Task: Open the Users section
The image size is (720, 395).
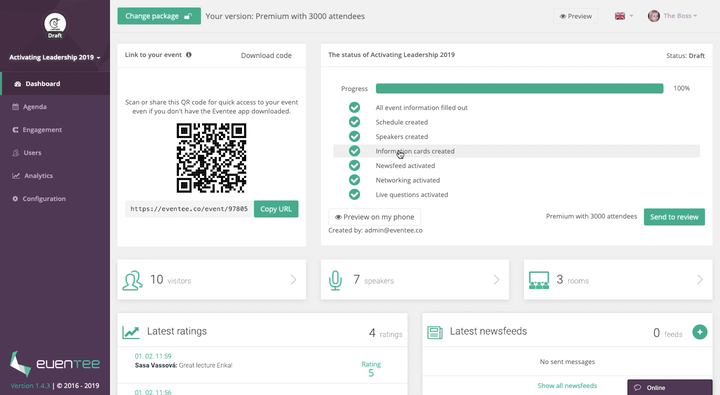Action: [x=55, y=152]
